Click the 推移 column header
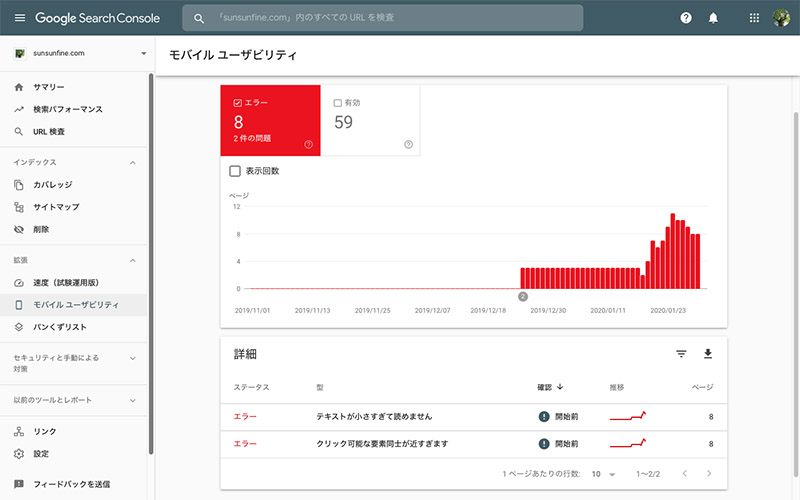This screenshot has width=800, height=500. 617,388
